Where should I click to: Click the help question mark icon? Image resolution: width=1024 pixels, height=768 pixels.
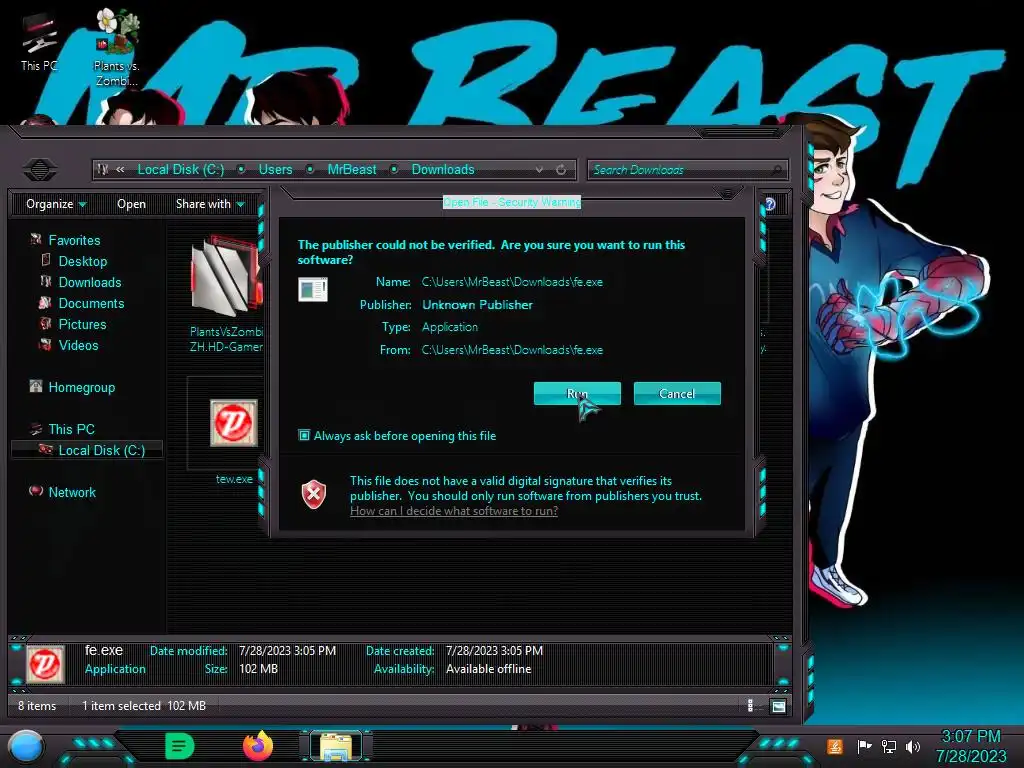pyautogui.click(x=770, y=204)
